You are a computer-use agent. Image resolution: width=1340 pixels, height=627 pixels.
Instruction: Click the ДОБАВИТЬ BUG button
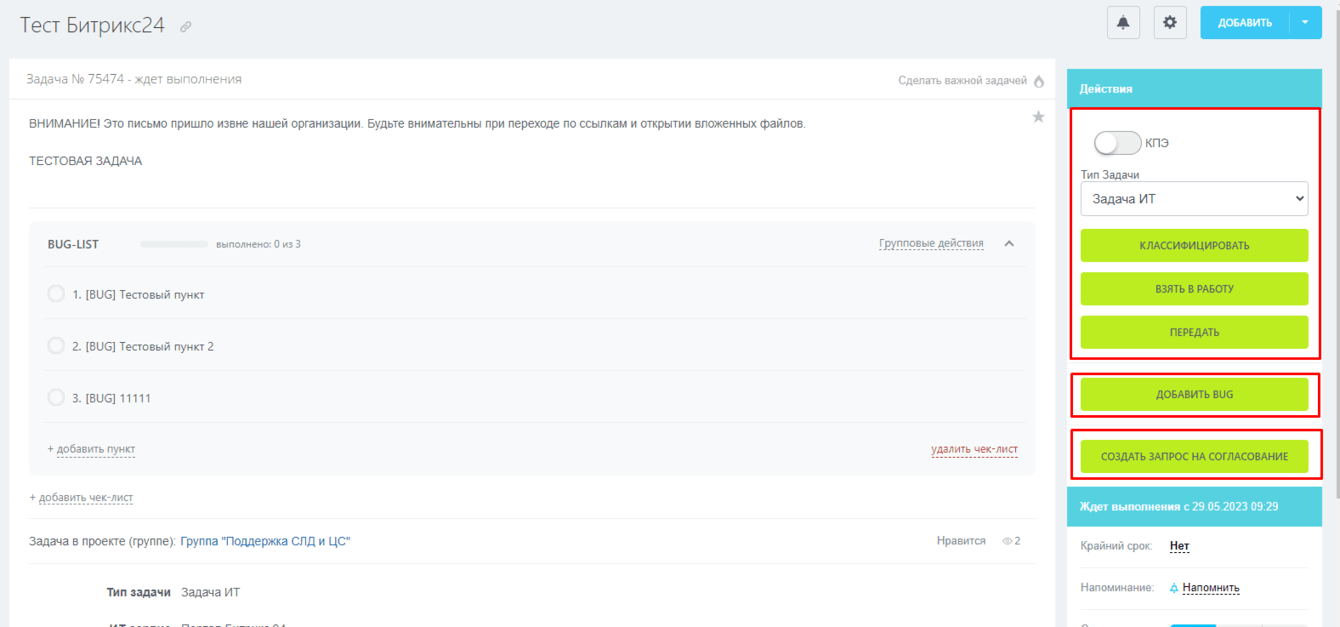coord(1194,394)
